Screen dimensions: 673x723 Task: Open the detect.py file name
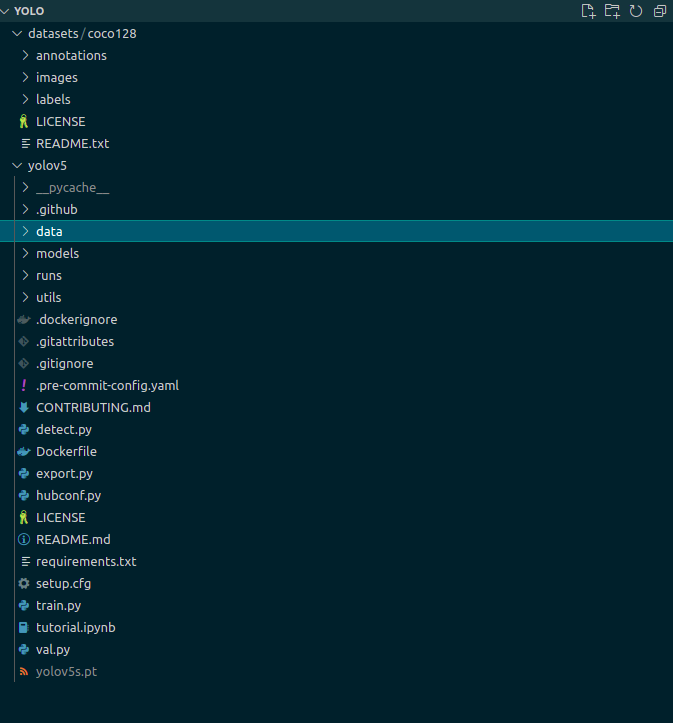(x=64, y=429)
